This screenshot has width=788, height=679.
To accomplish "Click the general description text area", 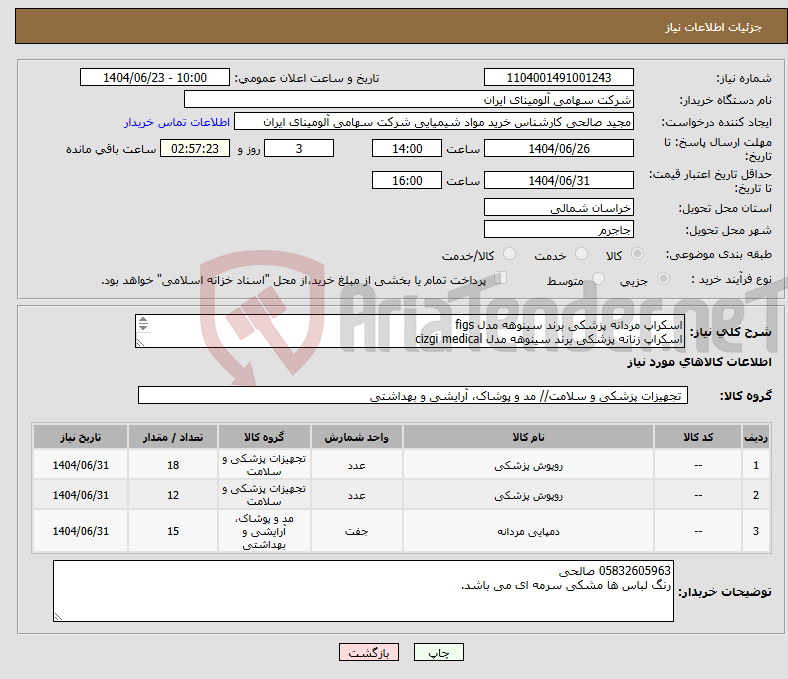I will [410, 331].
